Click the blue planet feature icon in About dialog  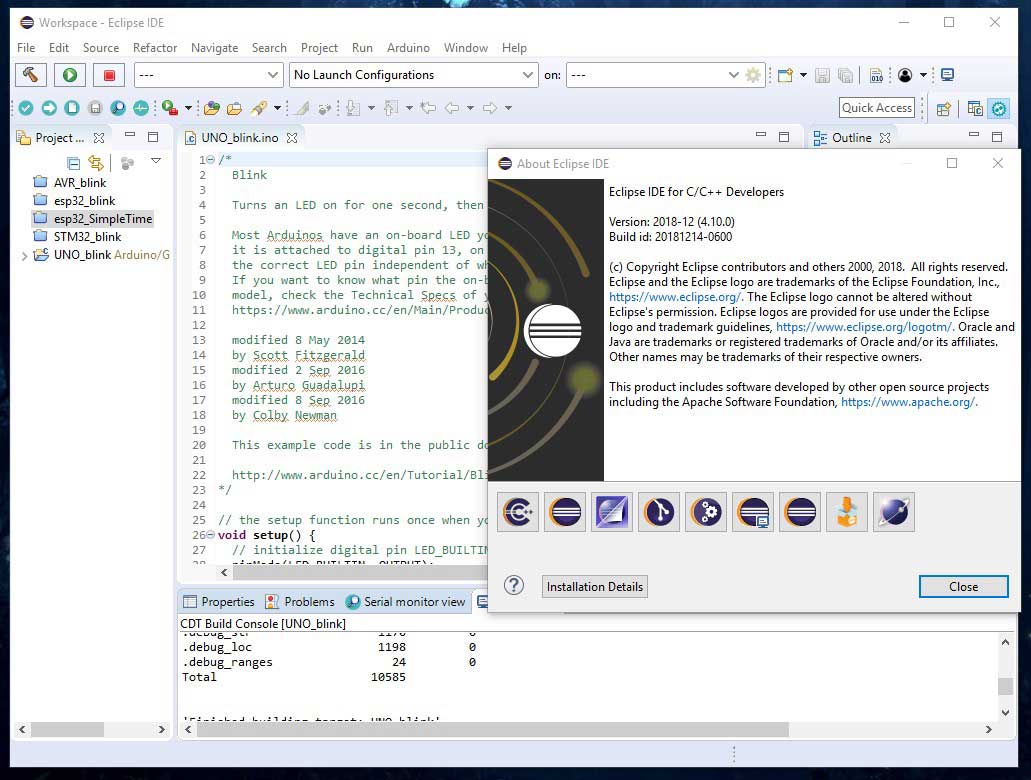pos(894,512)
